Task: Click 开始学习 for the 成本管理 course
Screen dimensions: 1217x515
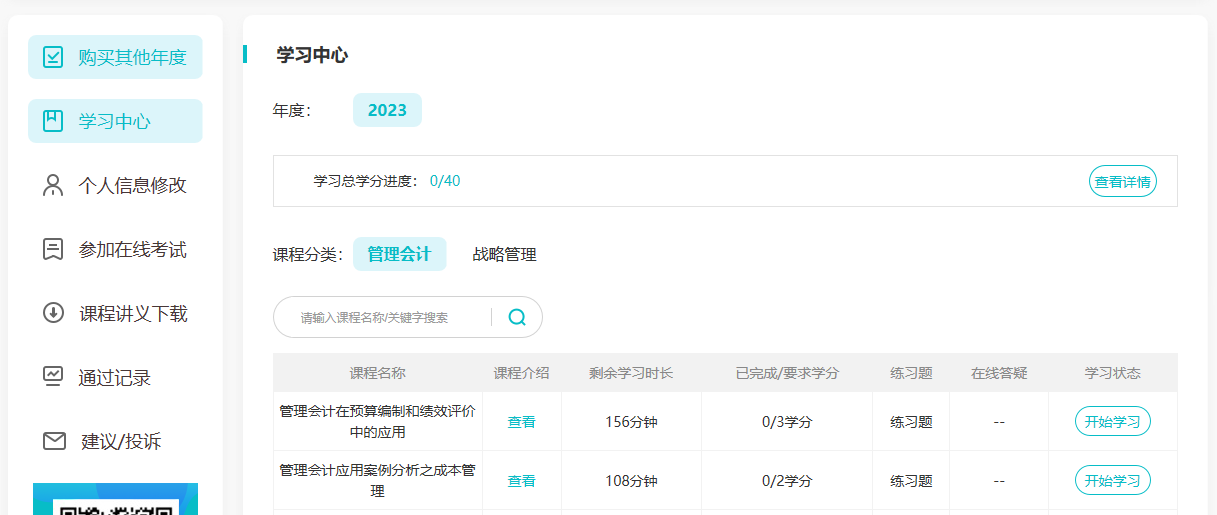Action: [x=1112, y=480]
